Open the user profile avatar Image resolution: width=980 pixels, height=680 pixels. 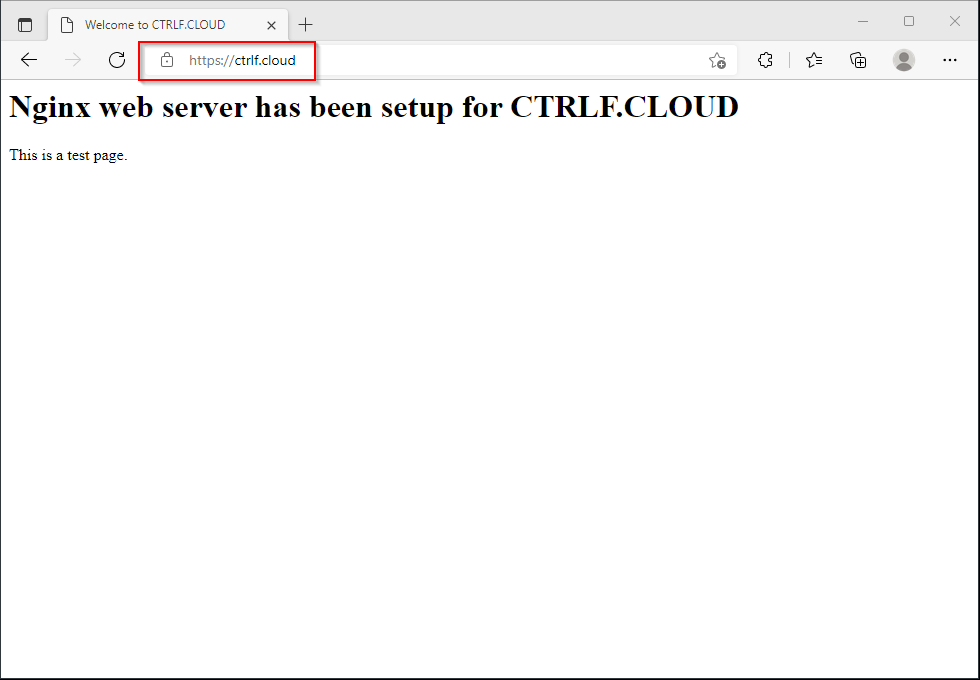coord(904,60)
